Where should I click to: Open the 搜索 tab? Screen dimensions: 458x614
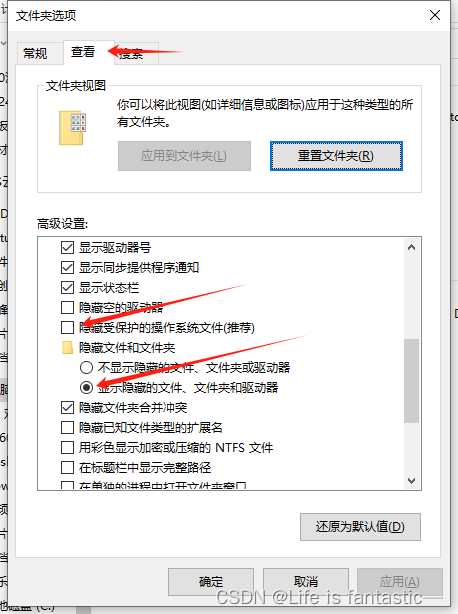pyautogui.click(x=136, y=53)
